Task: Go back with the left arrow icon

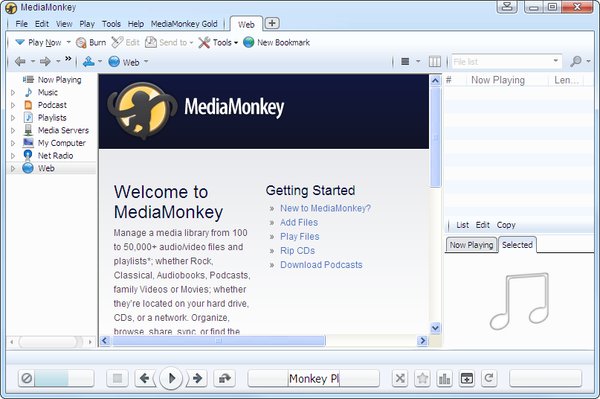Action: click(20, 61)
